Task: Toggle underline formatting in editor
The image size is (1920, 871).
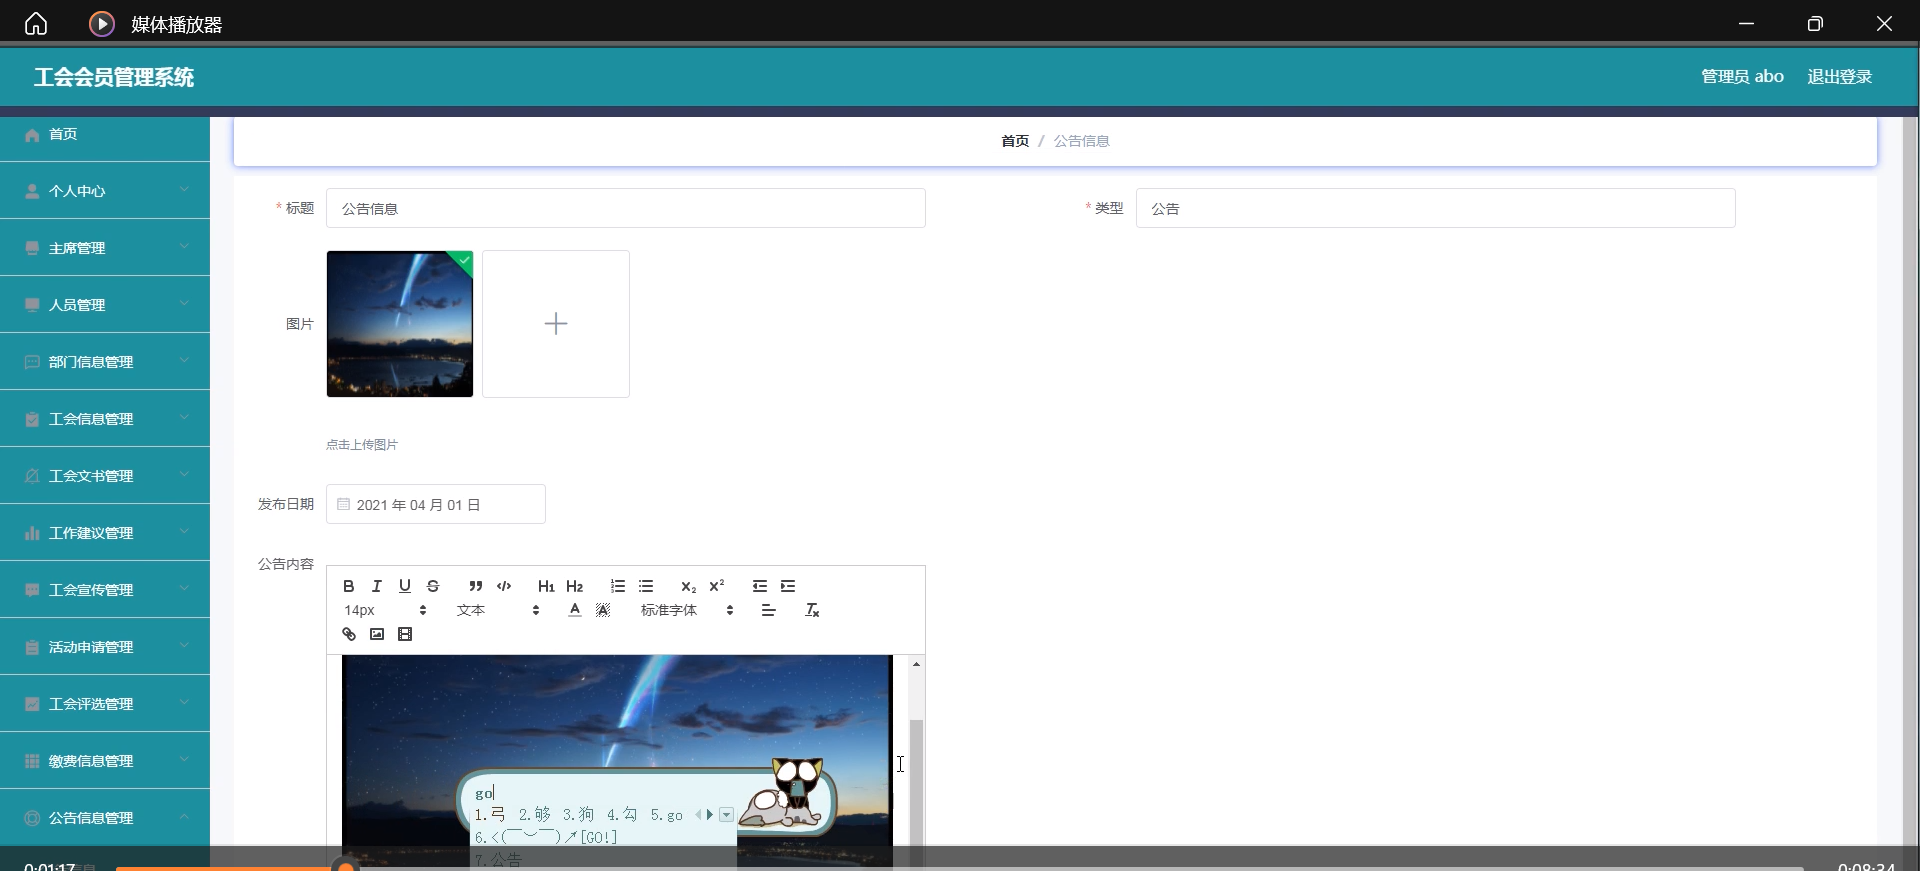Action: [x=405, y=586]
